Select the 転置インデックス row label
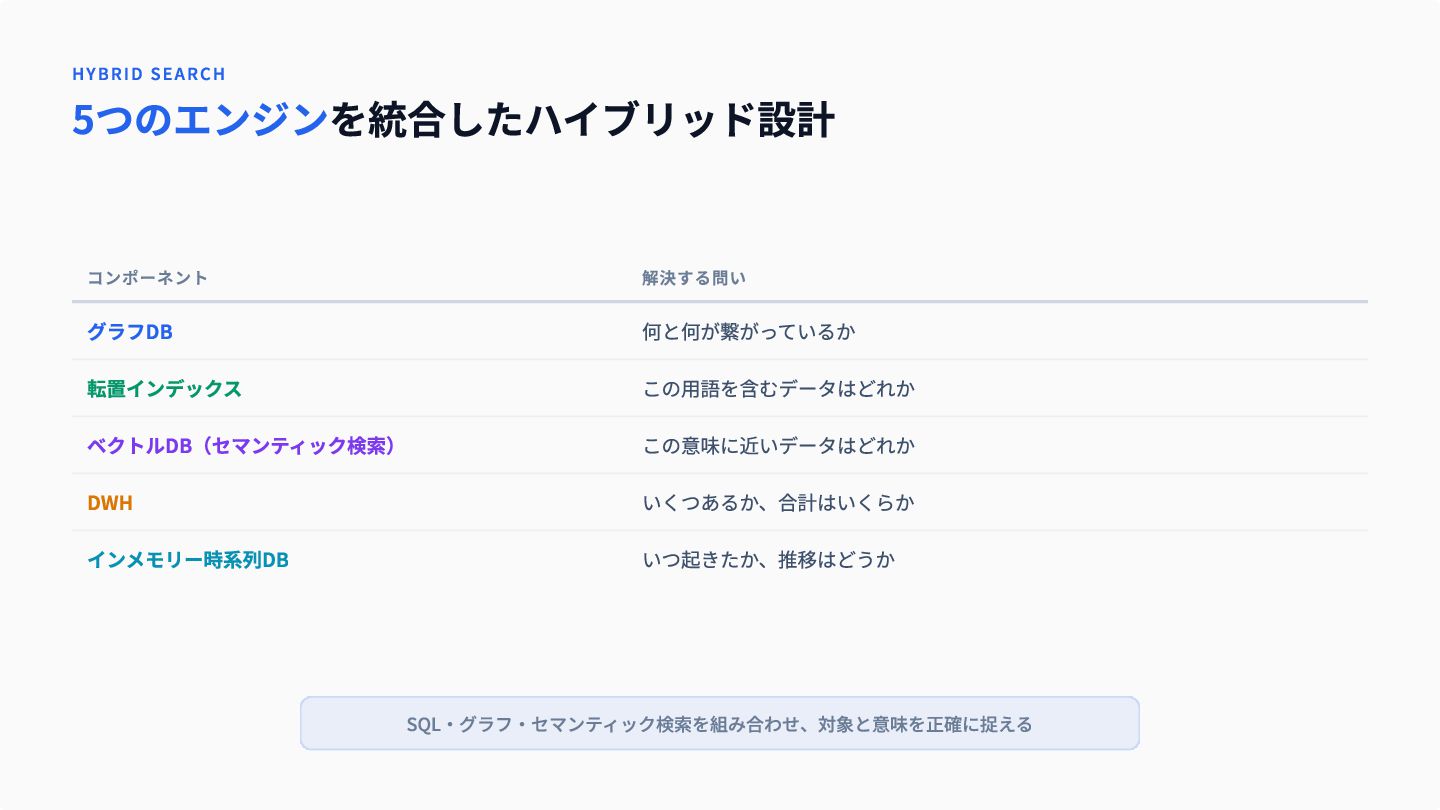 coord(164,388)
